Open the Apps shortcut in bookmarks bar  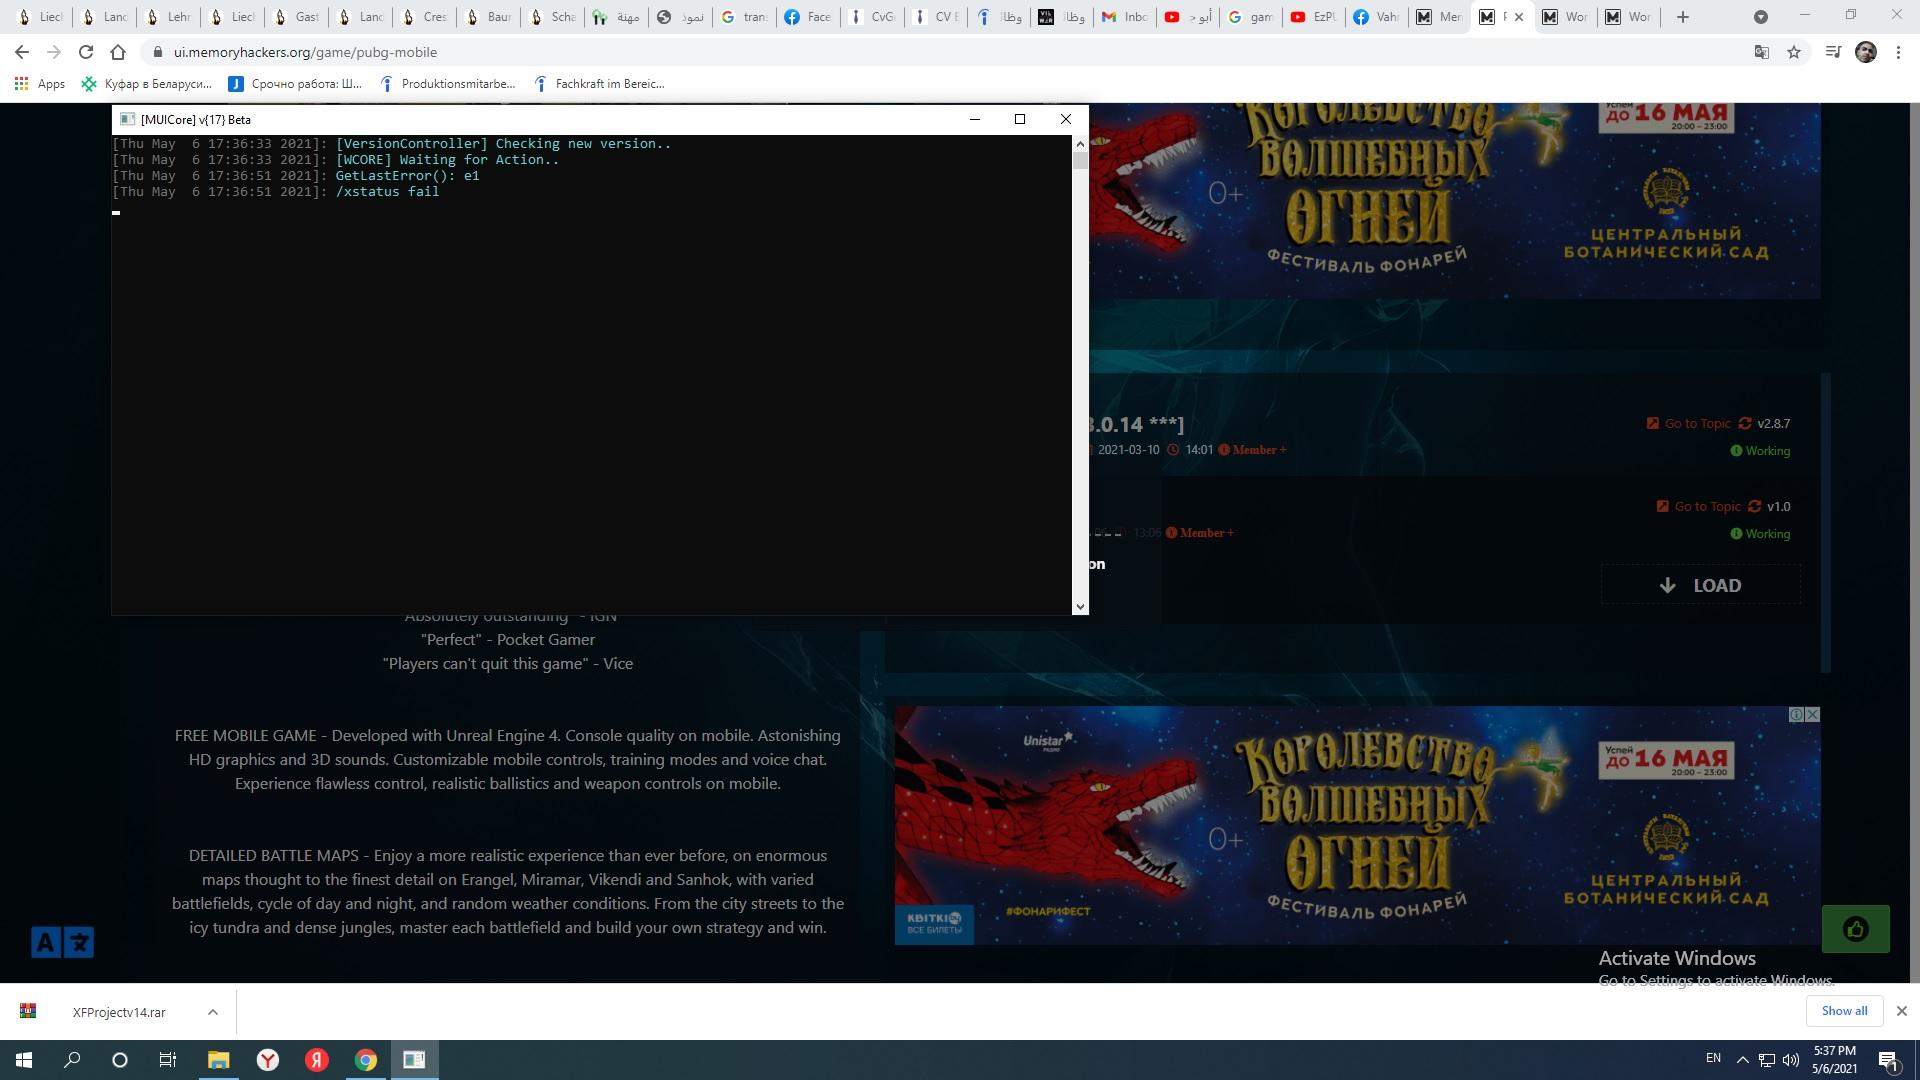tap(40, 84)
